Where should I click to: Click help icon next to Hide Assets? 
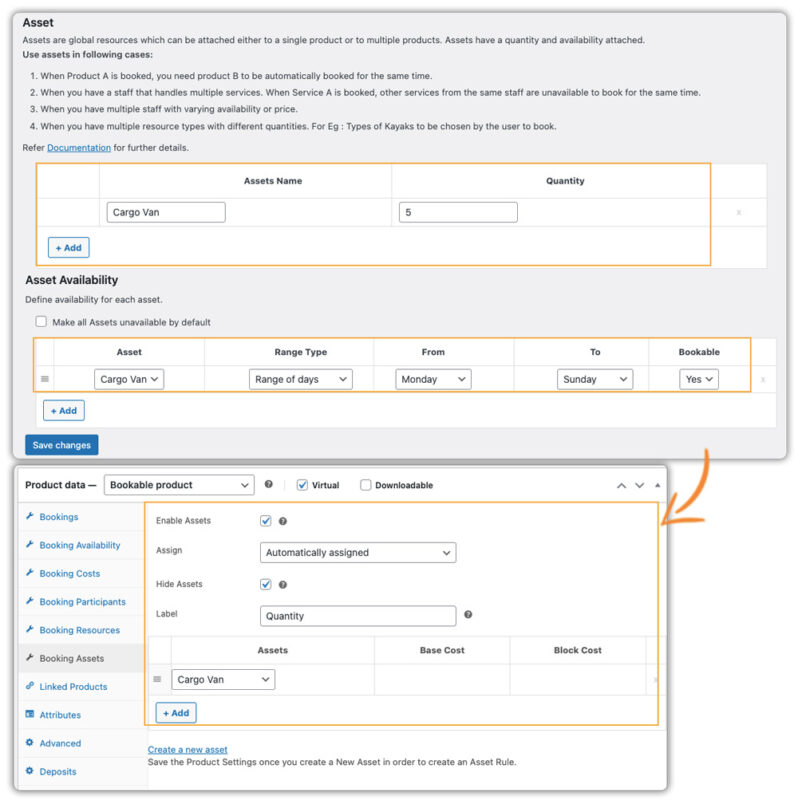tap(283, 585)
